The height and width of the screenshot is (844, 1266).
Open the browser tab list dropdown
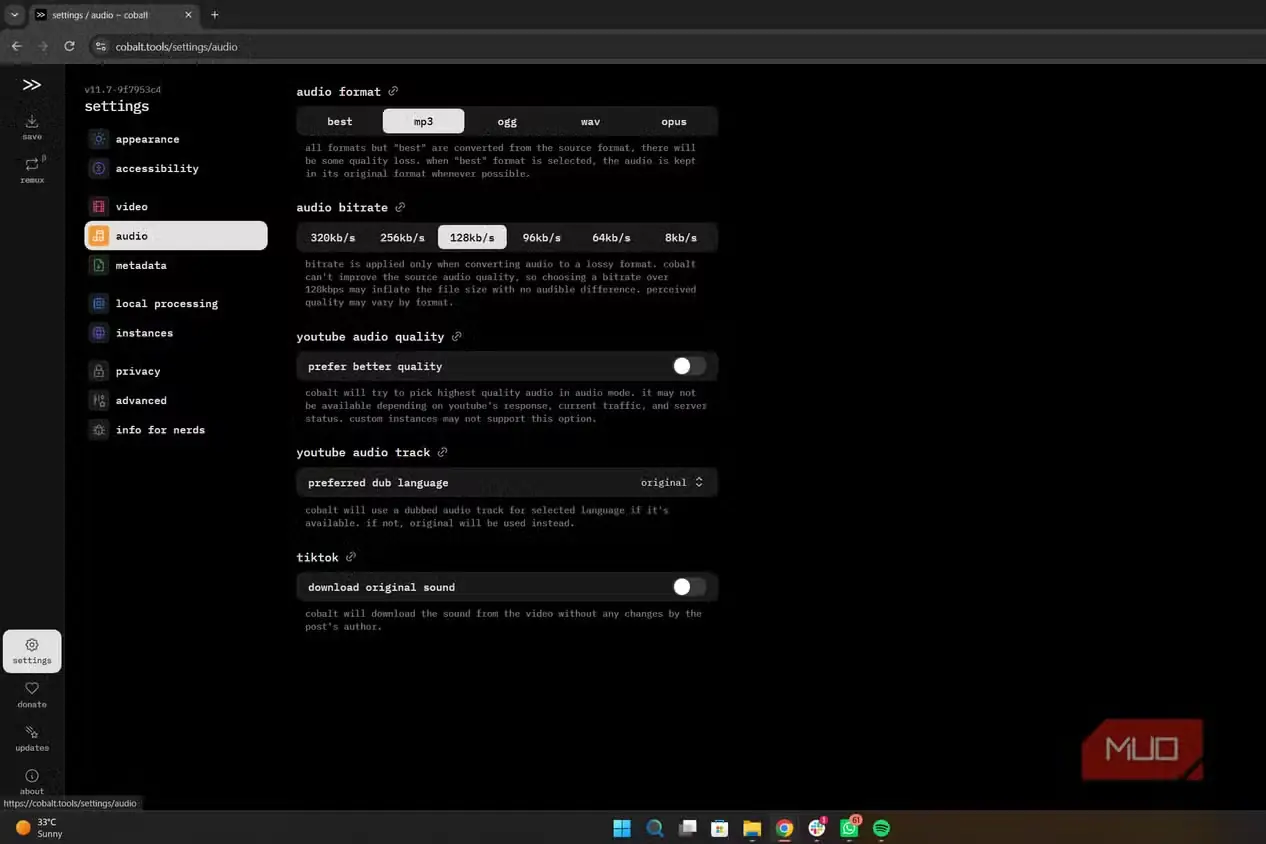click(14, 15)
